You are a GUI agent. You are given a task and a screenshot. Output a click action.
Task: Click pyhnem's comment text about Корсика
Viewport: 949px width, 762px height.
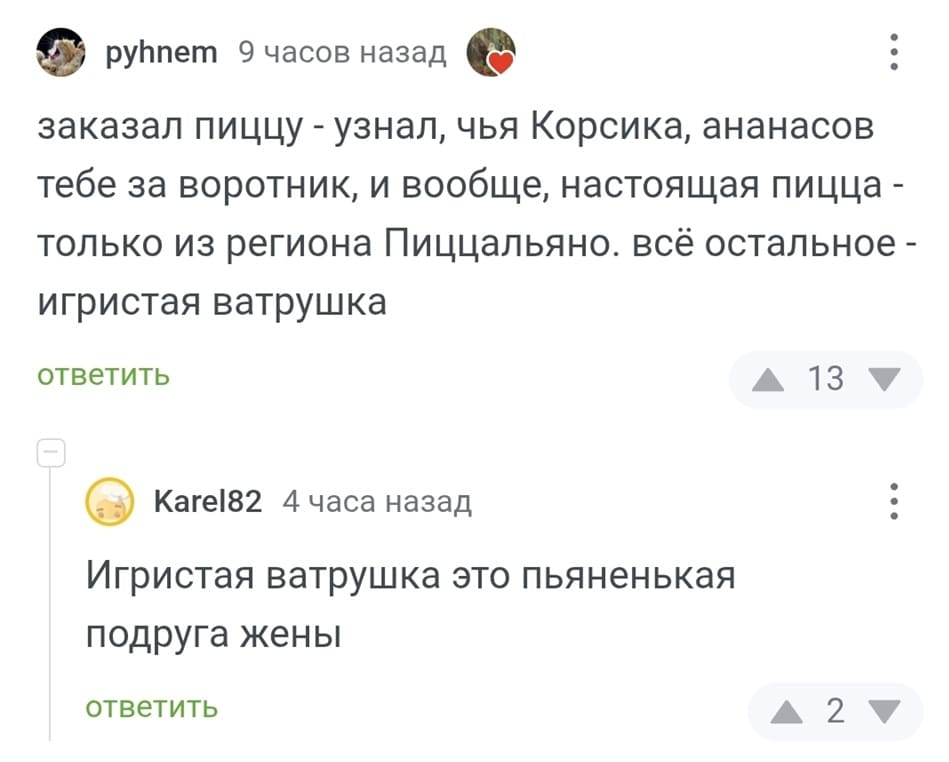[x=455, y=214]
